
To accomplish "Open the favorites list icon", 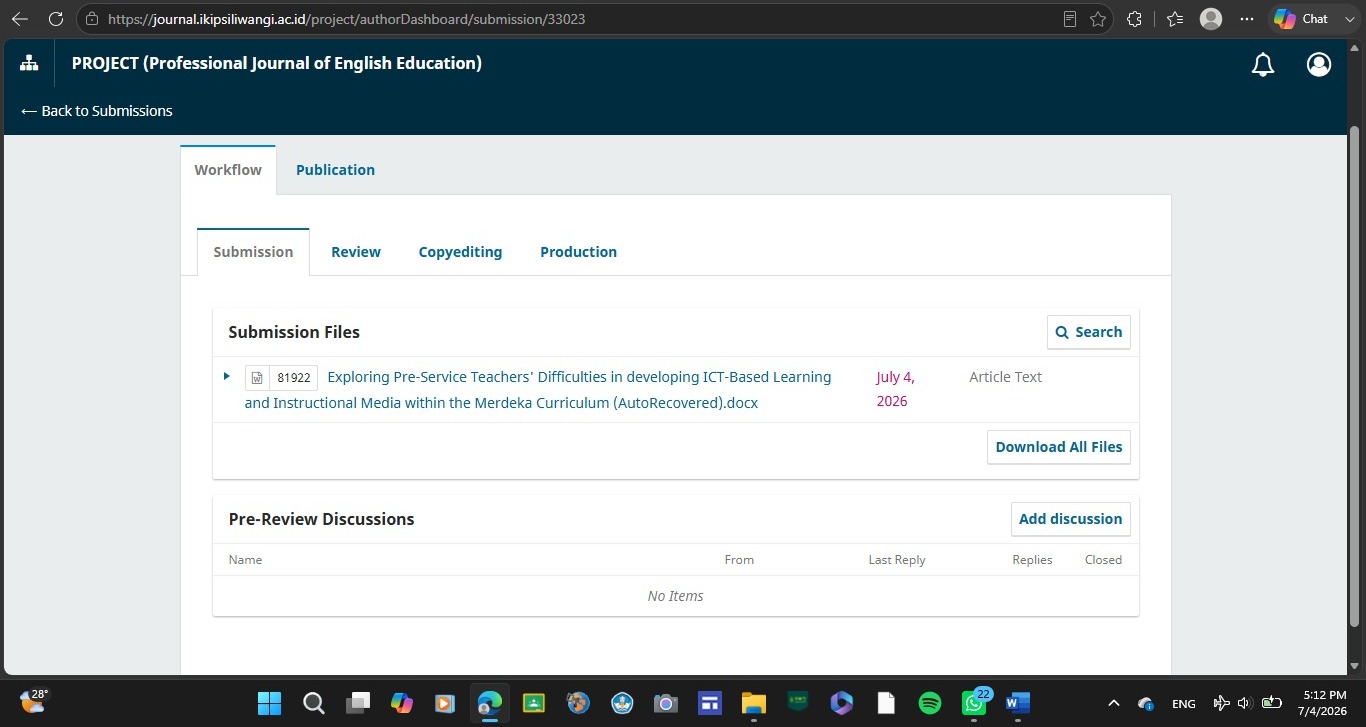I will 1175,19.
